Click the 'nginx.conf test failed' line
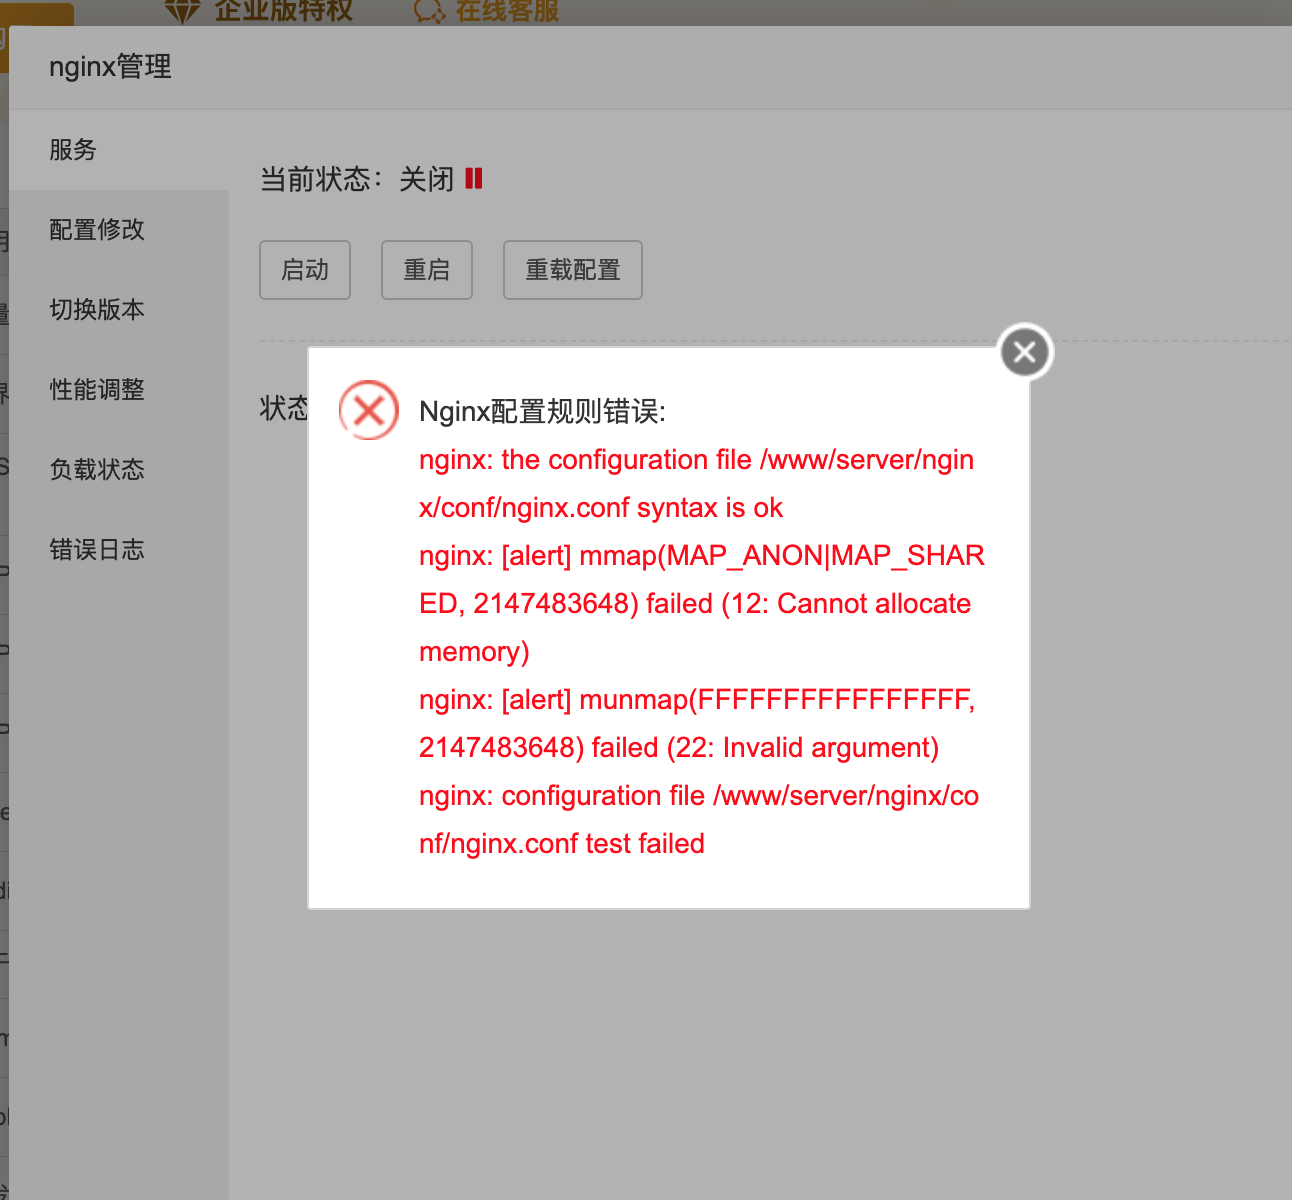The image size is (1292, 1200). pyautogui.click(x=699, y=820)
